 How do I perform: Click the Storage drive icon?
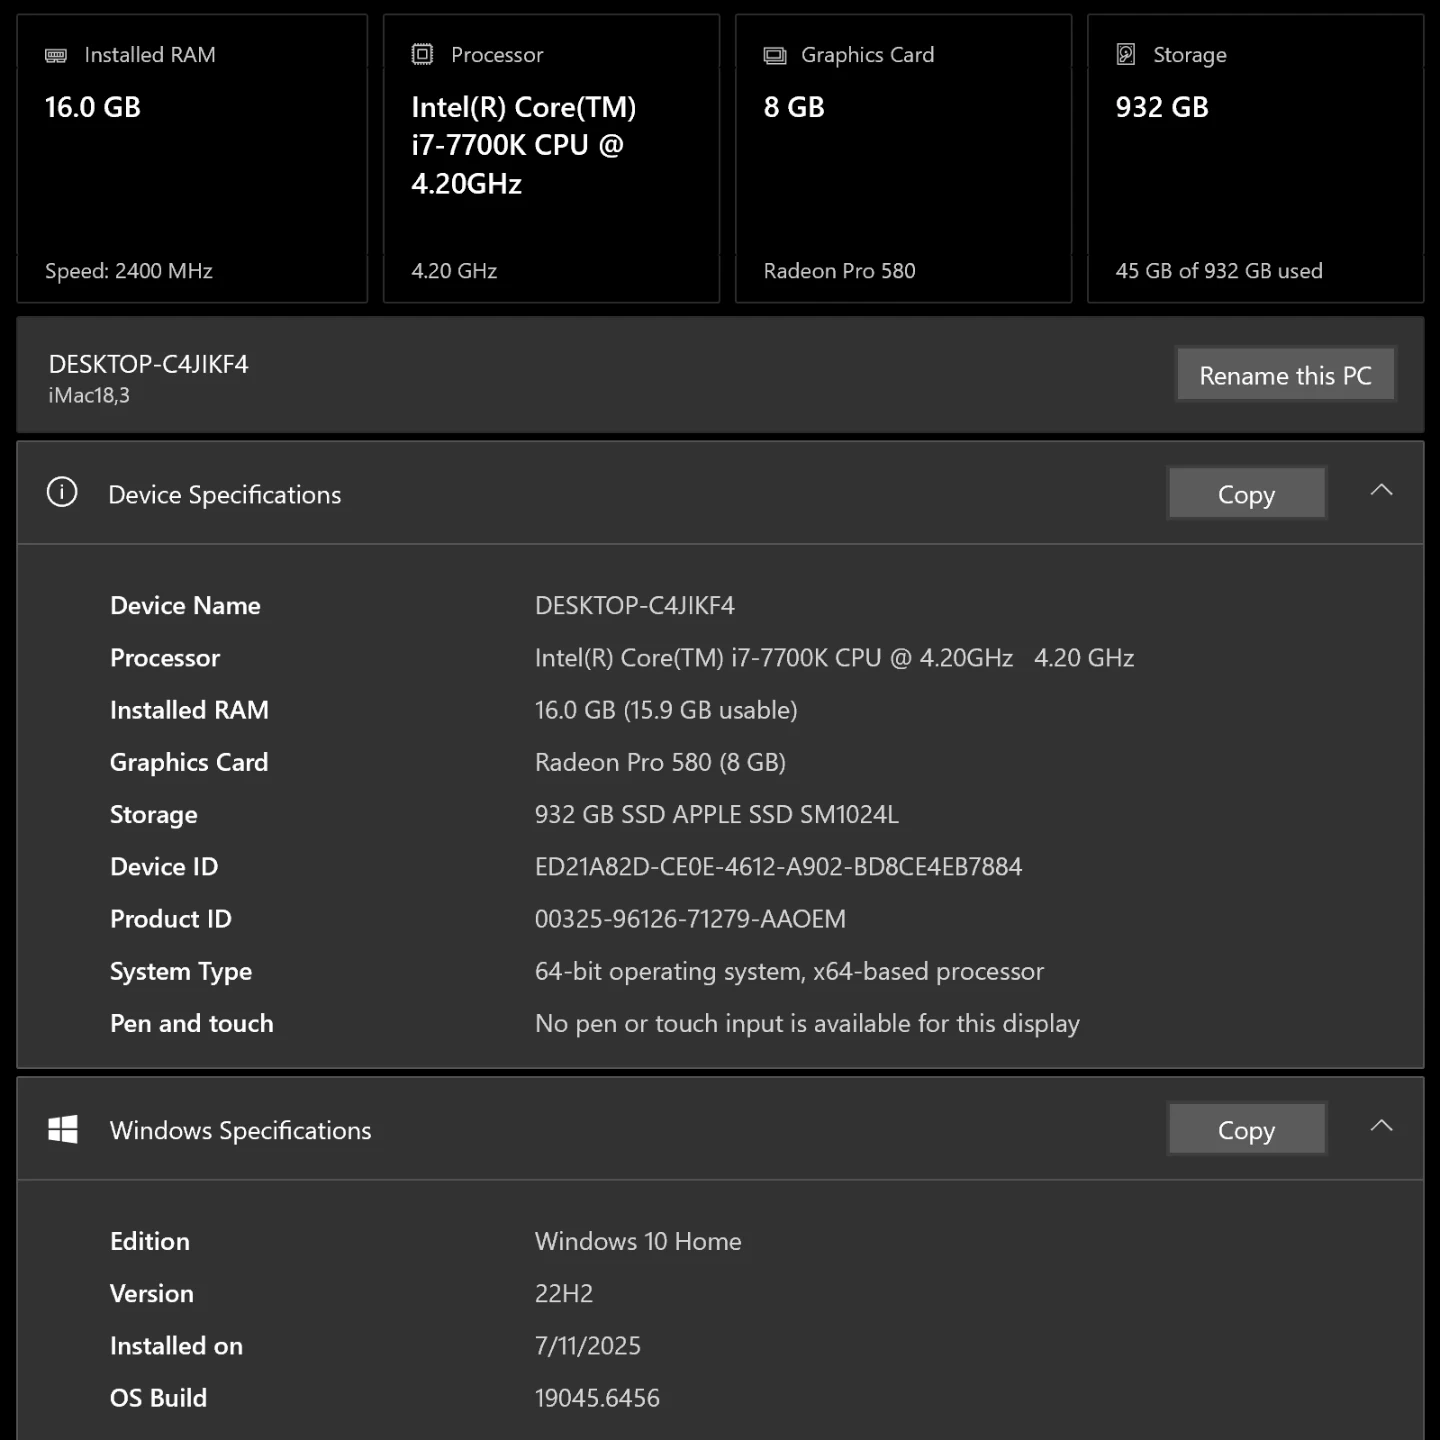1126,54
